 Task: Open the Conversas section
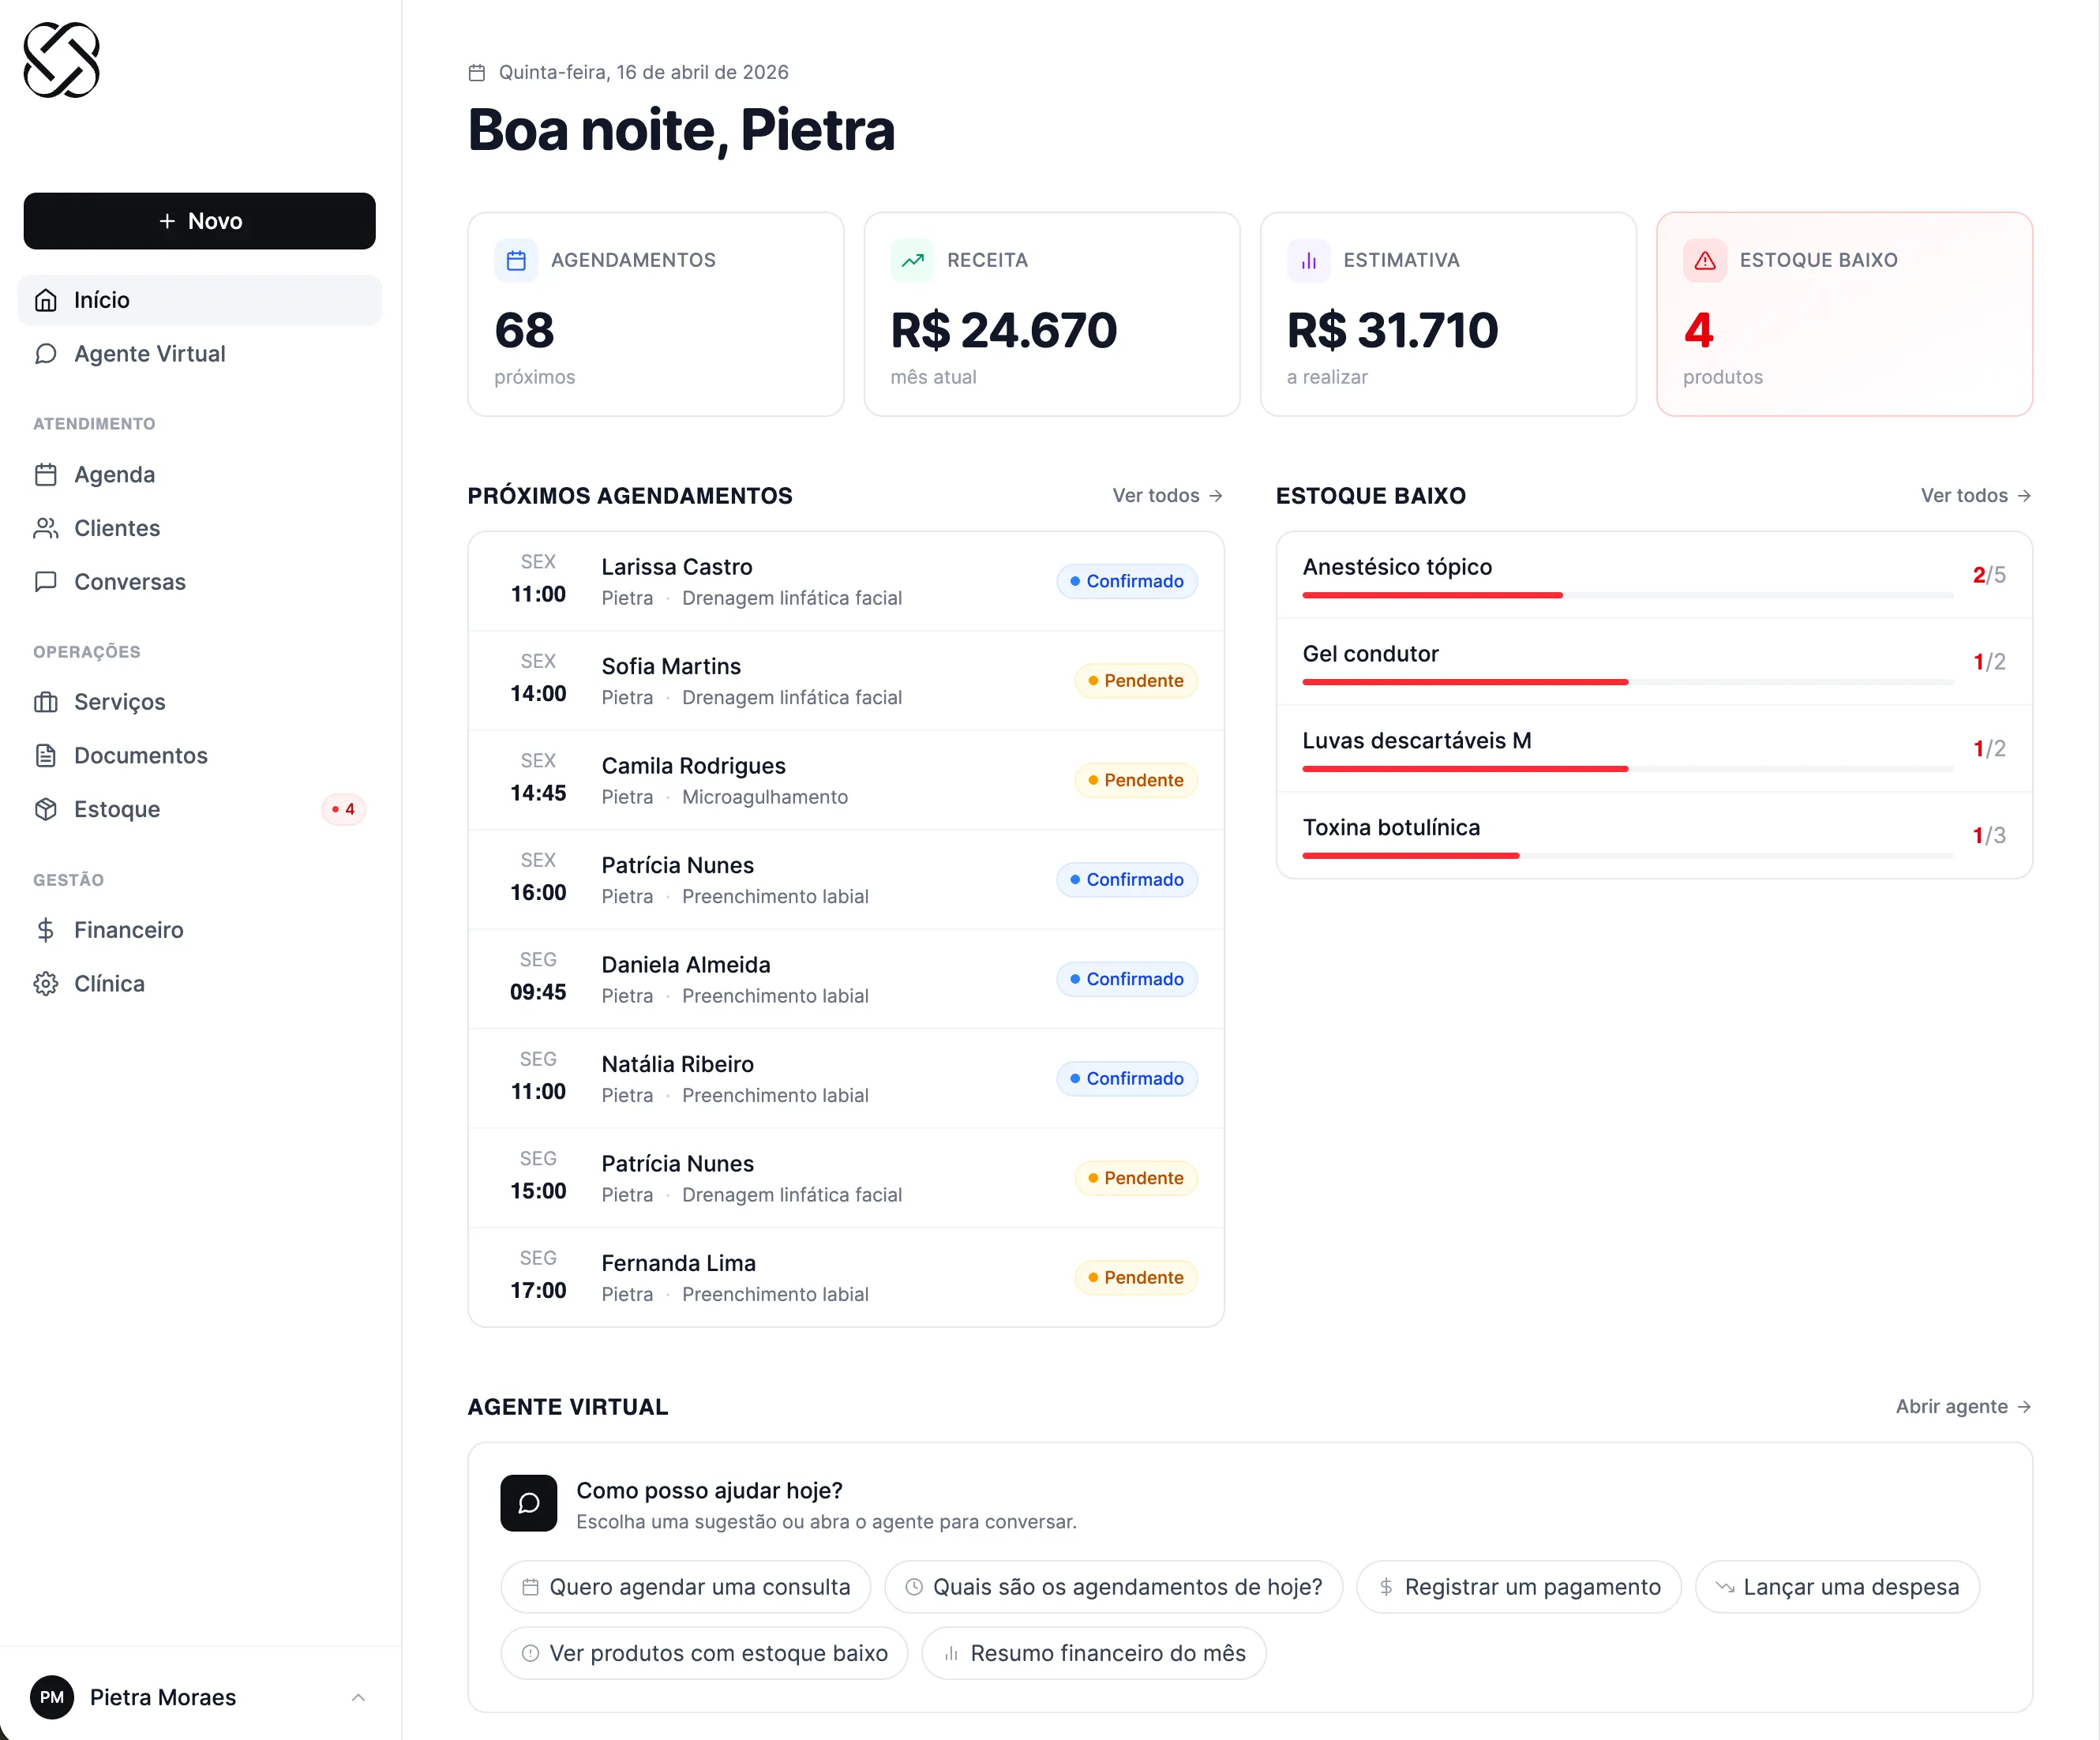(x=129, y=582)
